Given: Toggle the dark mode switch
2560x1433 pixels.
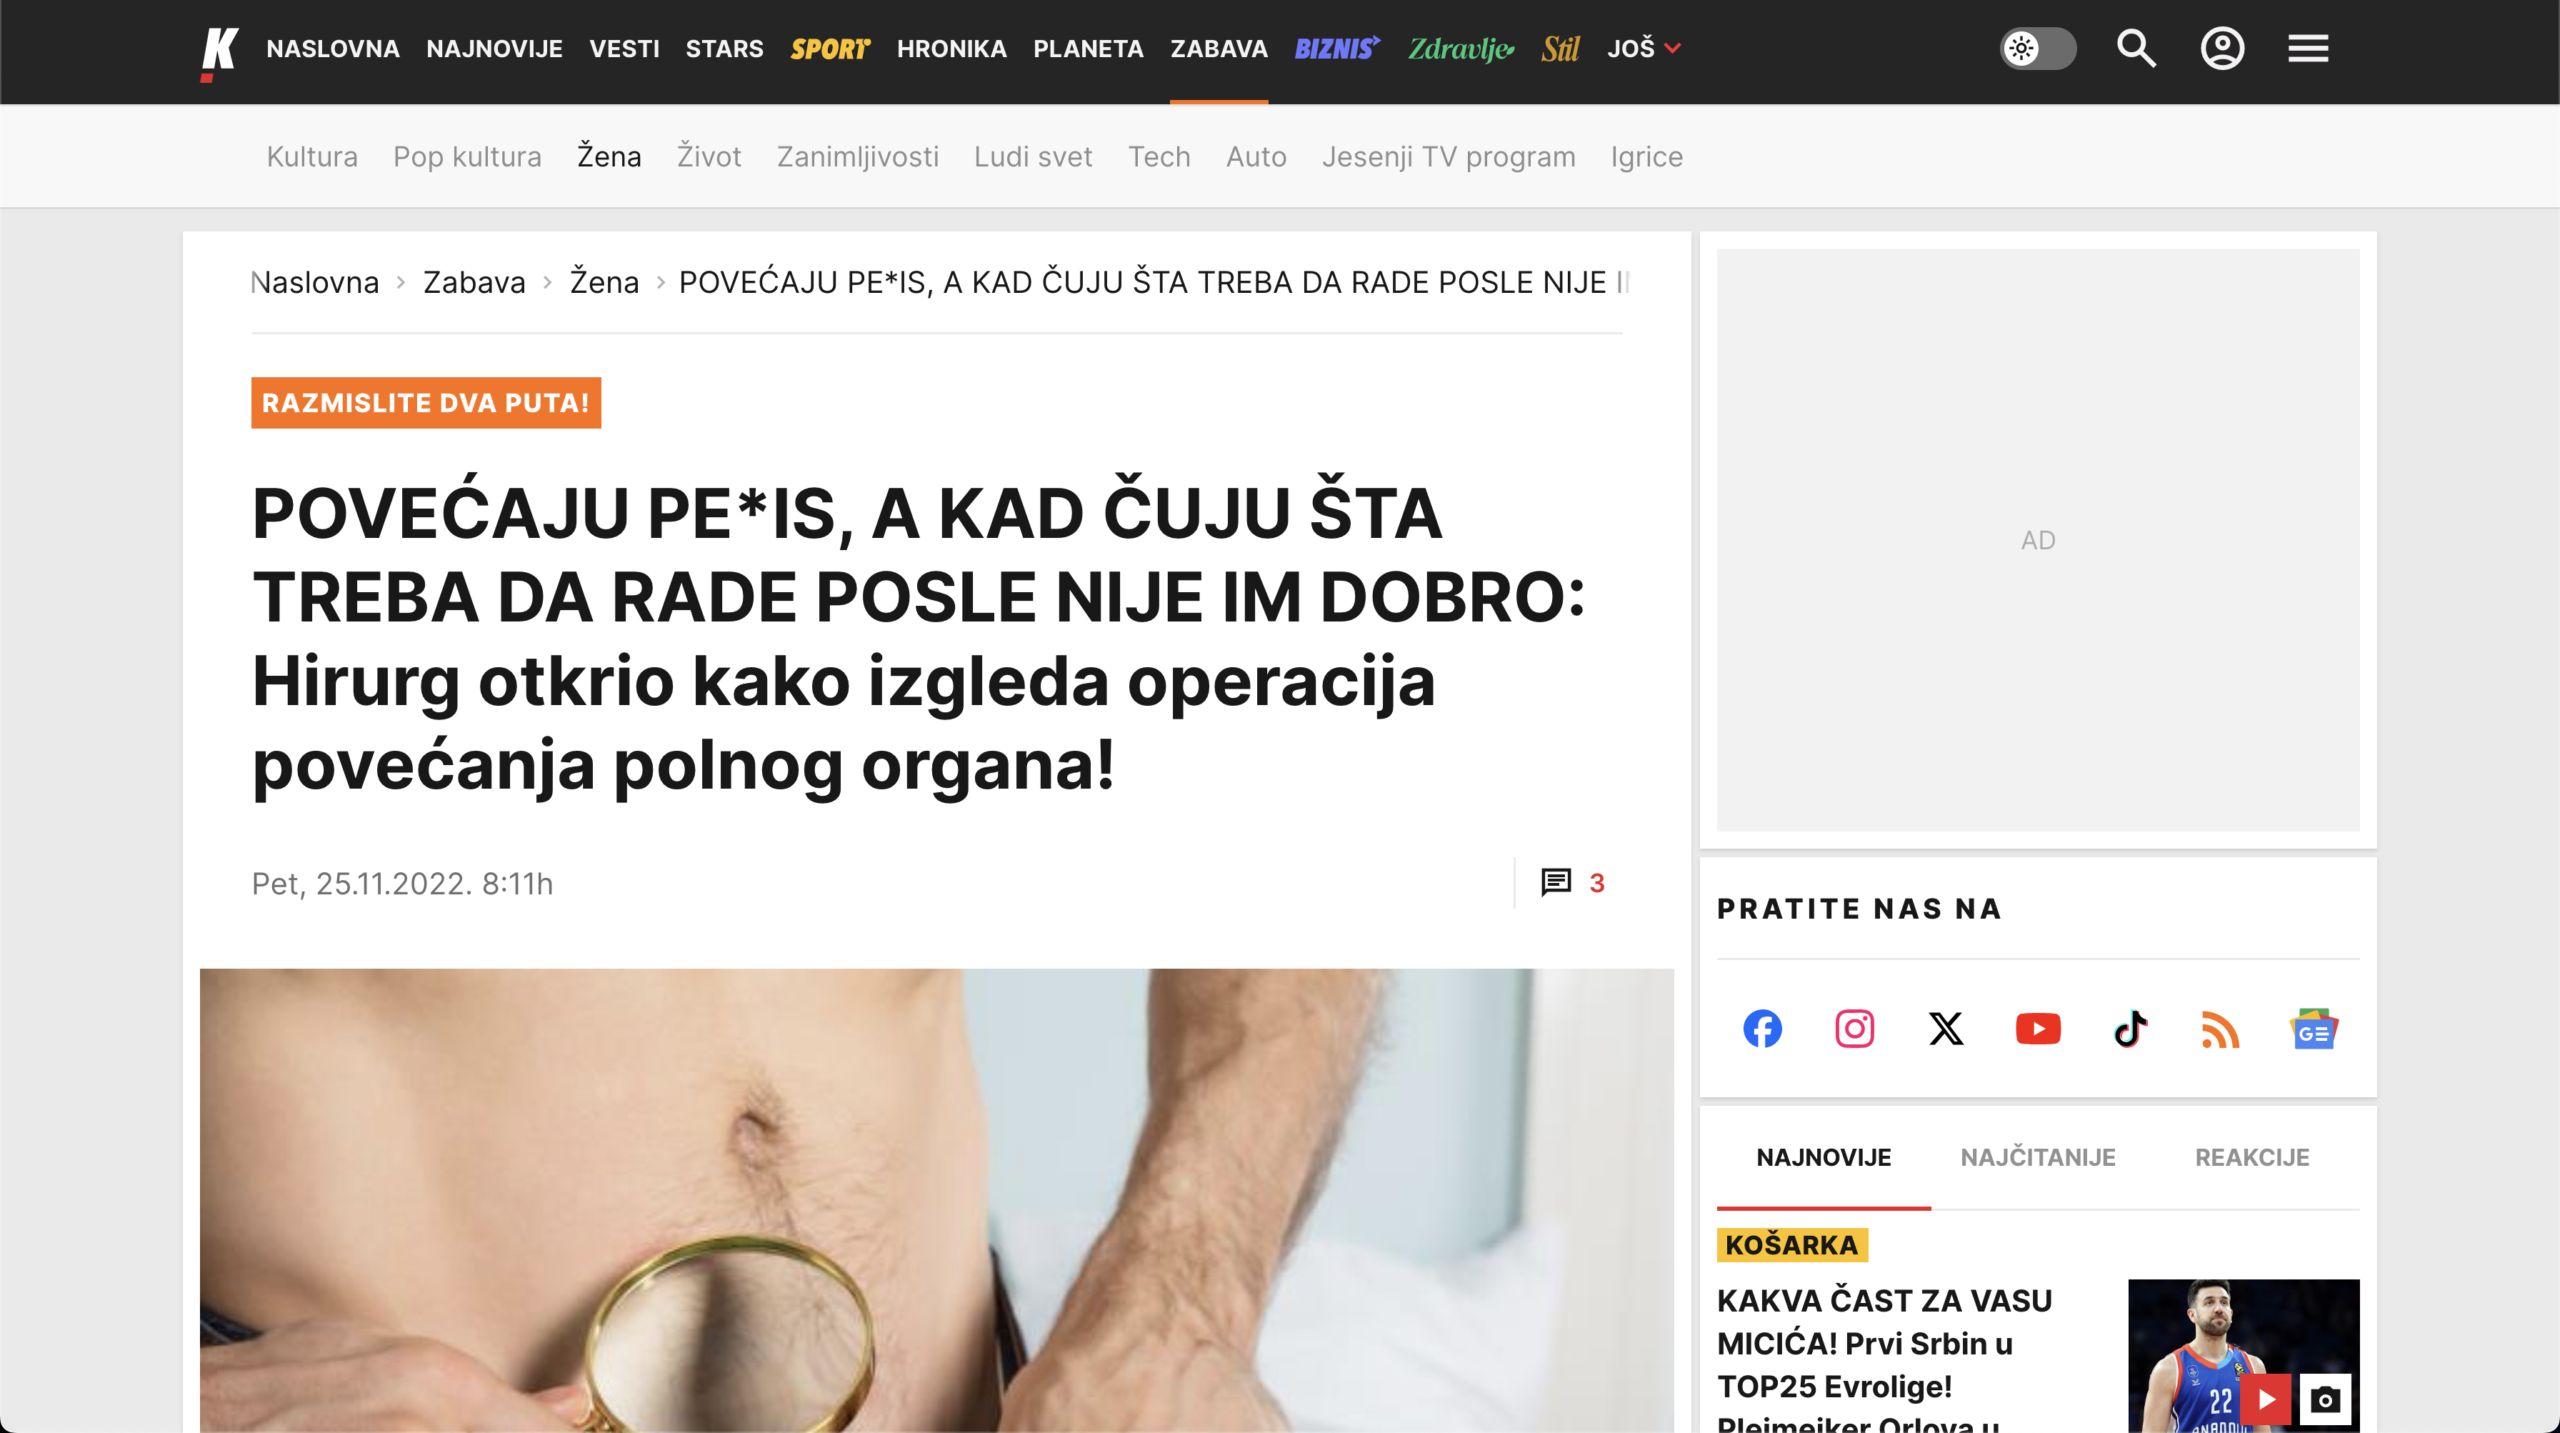Looking at the screenshot, I should pyautogui.click(x=2038, y=48).
